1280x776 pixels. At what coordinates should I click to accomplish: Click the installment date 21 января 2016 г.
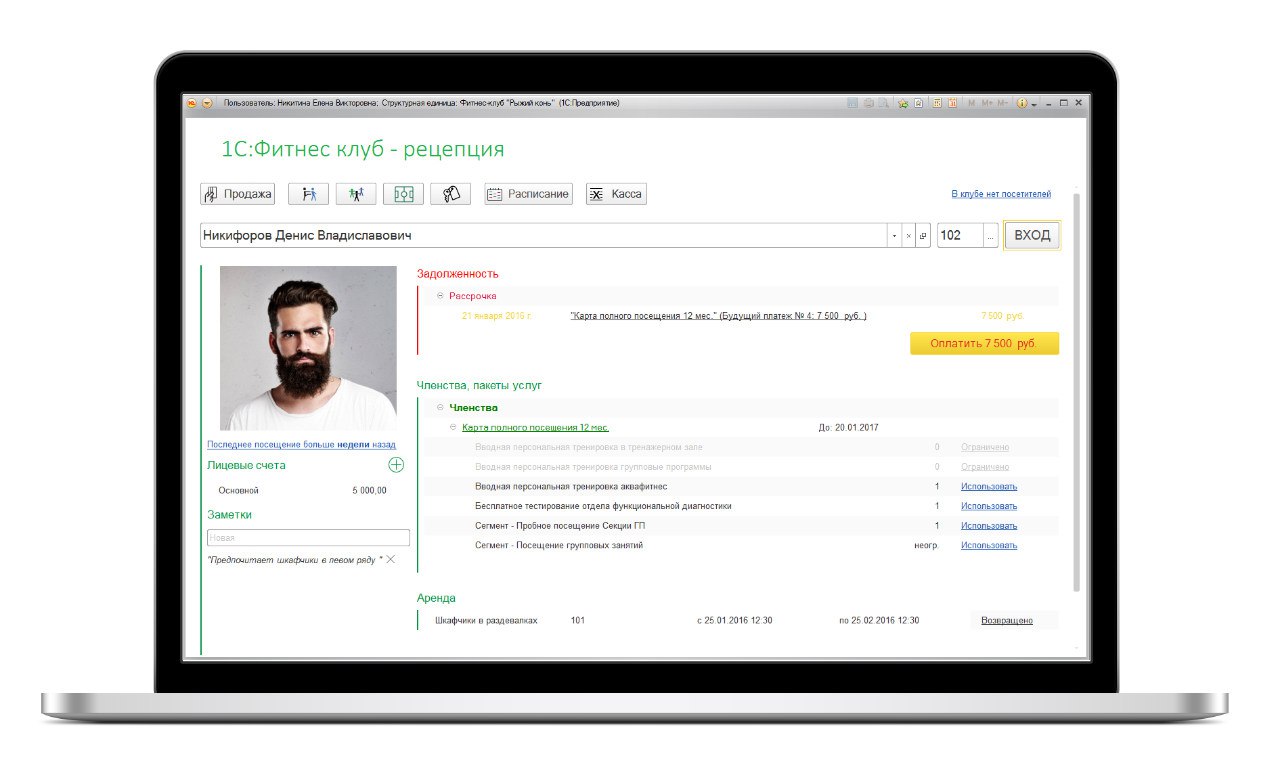coord(496,316)
